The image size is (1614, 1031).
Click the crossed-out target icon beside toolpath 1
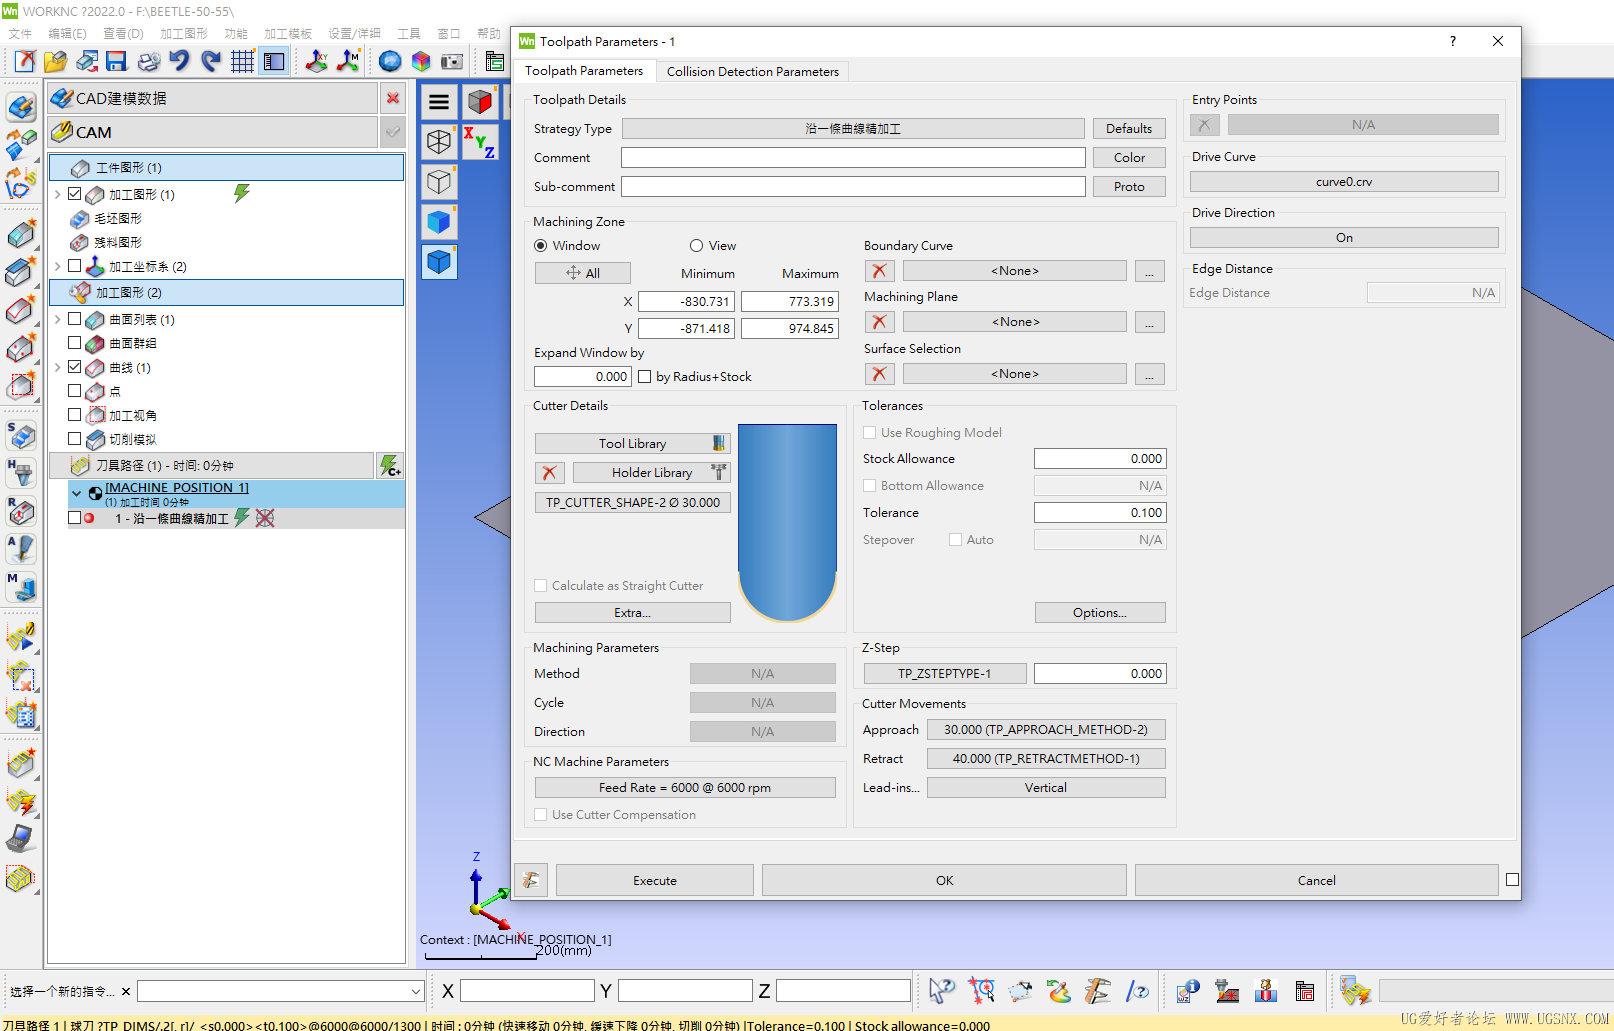(x=264, y=518)
